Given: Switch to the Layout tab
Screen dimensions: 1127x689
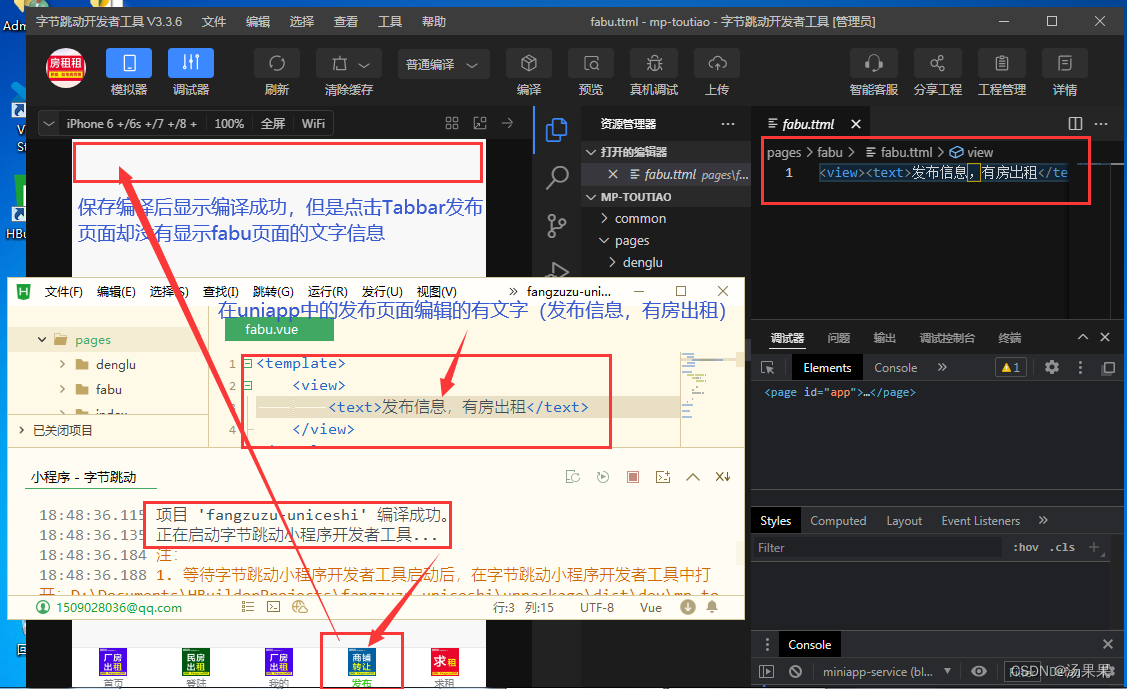Looking at the screenshot, I should [904, 521].
